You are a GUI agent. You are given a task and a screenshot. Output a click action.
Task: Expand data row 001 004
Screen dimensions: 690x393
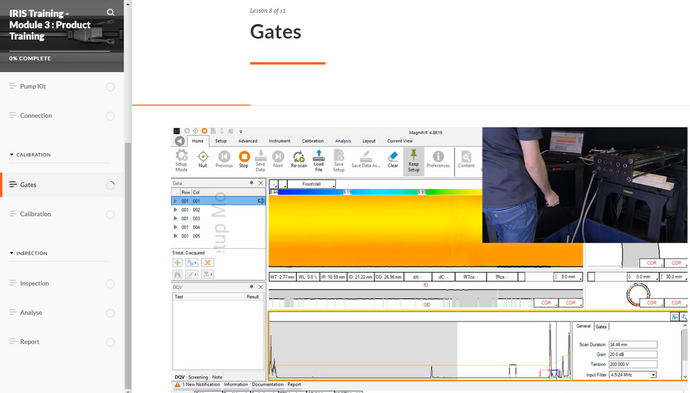point(176,228)
